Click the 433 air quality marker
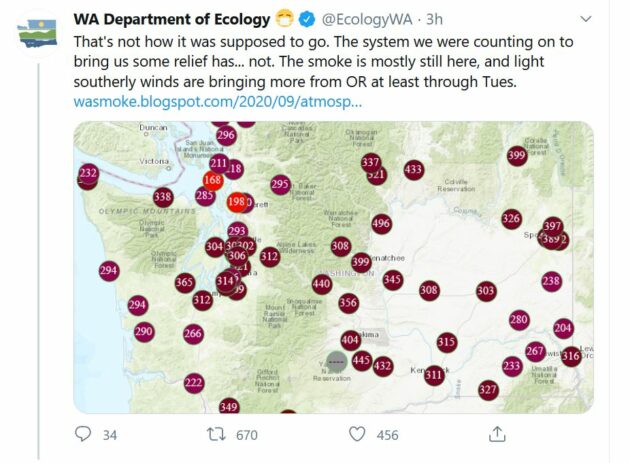 coord(414,169)
